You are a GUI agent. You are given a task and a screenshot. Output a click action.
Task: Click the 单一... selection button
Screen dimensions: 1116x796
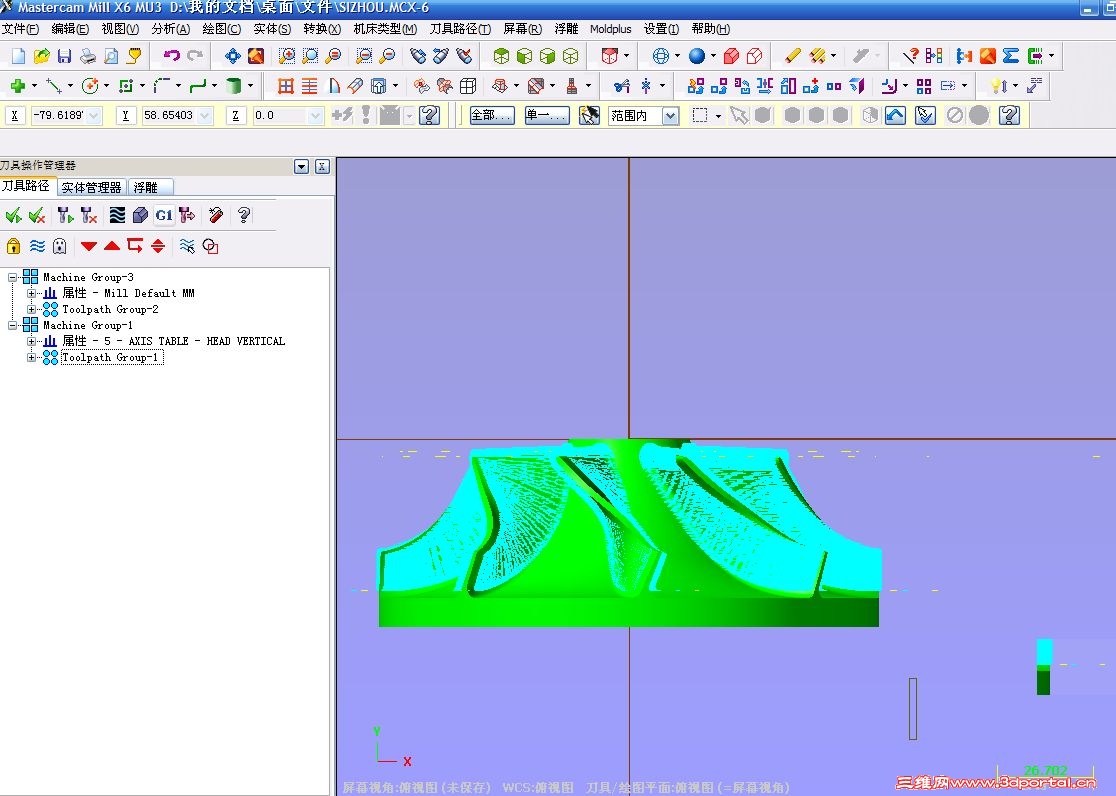[547, 115]
